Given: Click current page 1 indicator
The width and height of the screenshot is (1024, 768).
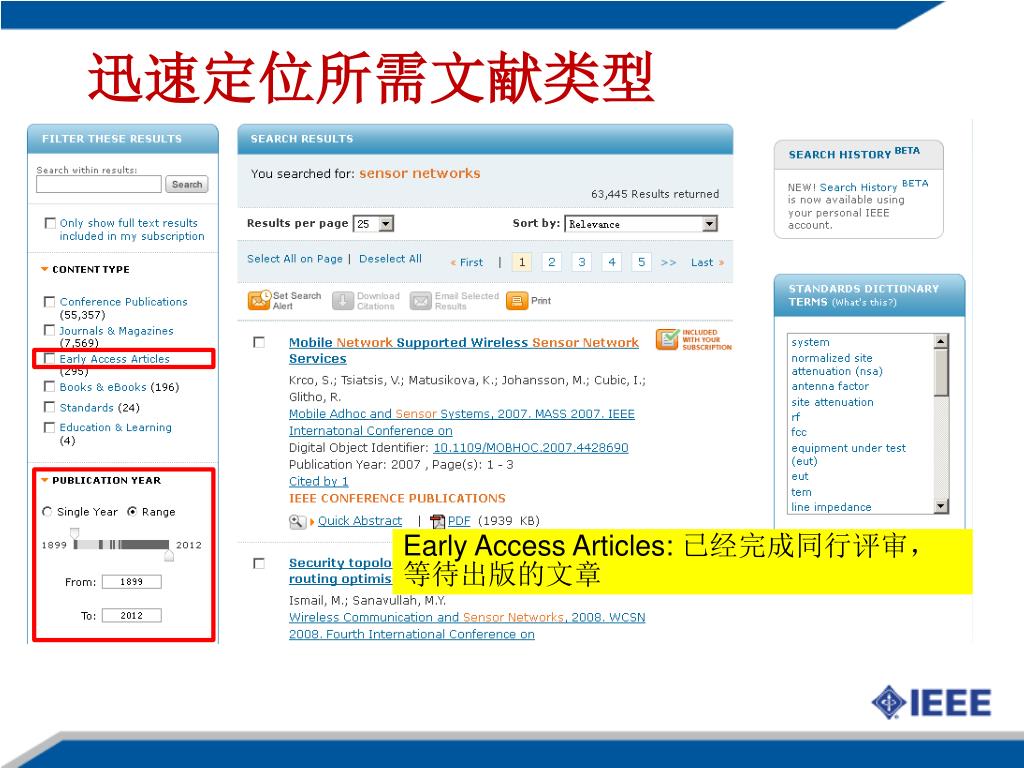Looking at the screenshot, I should tap(521, 262).
